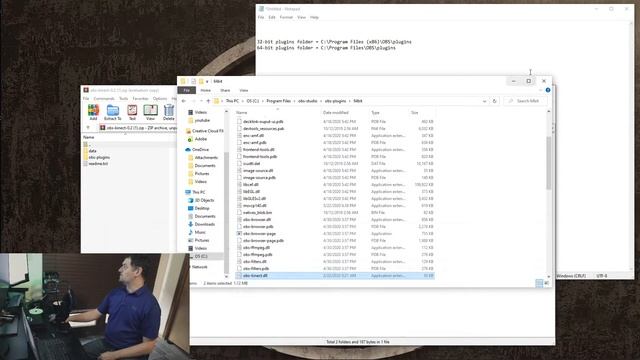
Task: Open Explorer Home ribbon tab
Action: pyautogui.click(x=206, y=90)
